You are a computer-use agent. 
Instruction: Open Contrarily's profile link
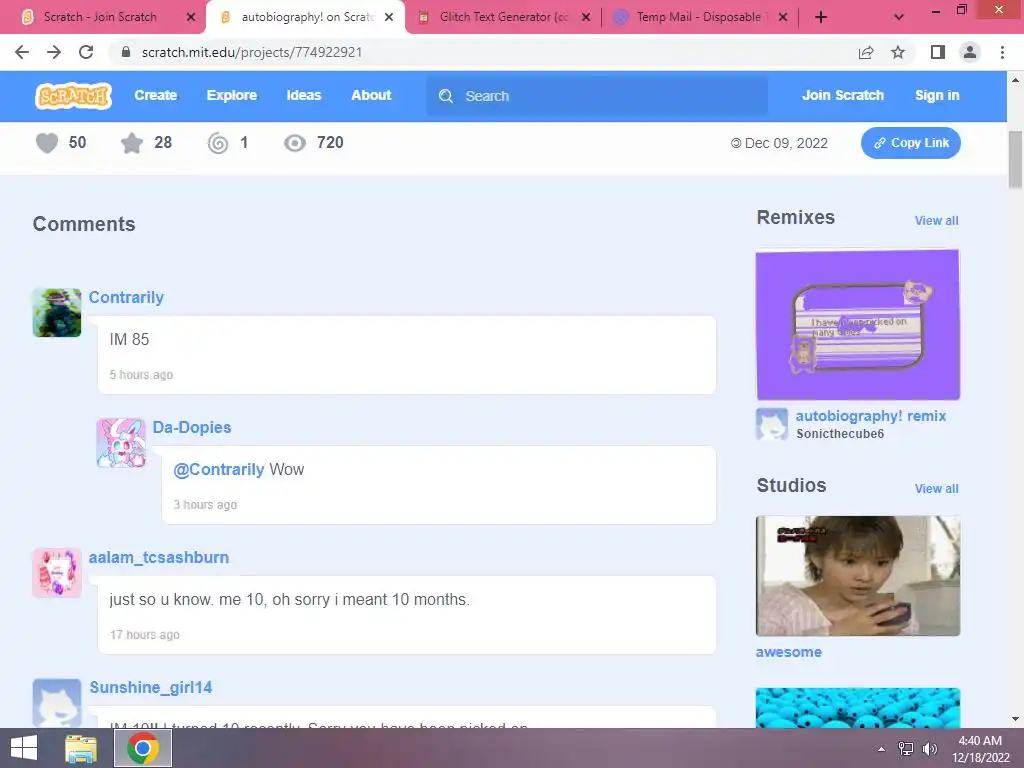[126, 297]
